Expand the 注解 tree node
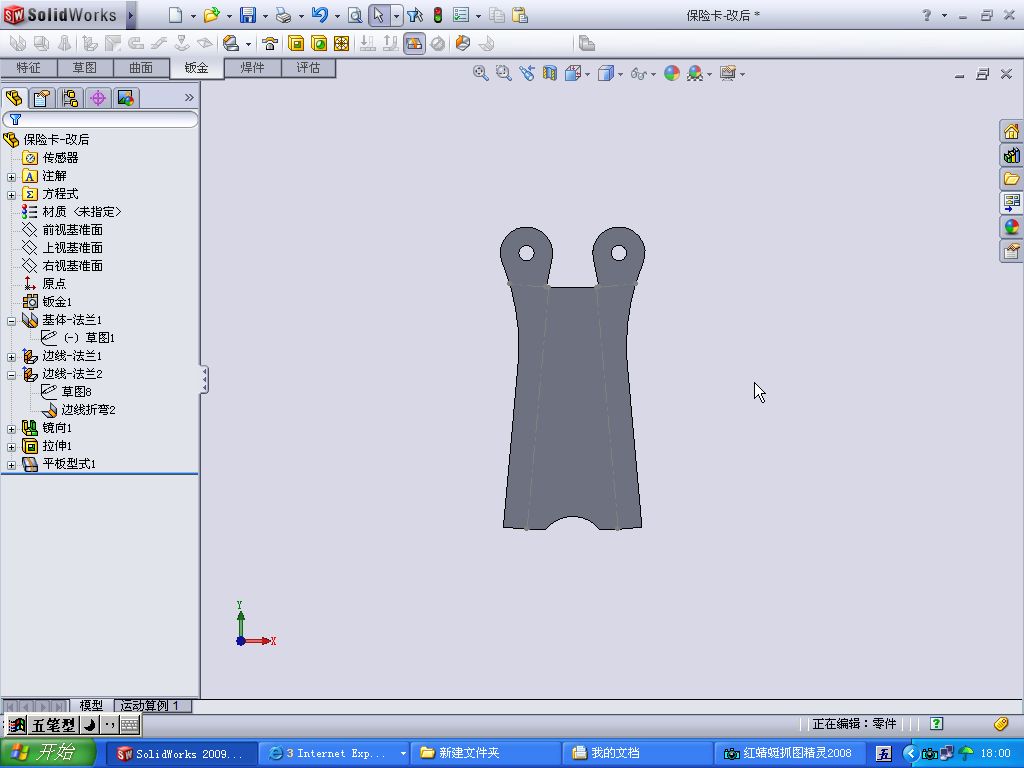The width and height of the screenshot is (1024, 768). 11,177
